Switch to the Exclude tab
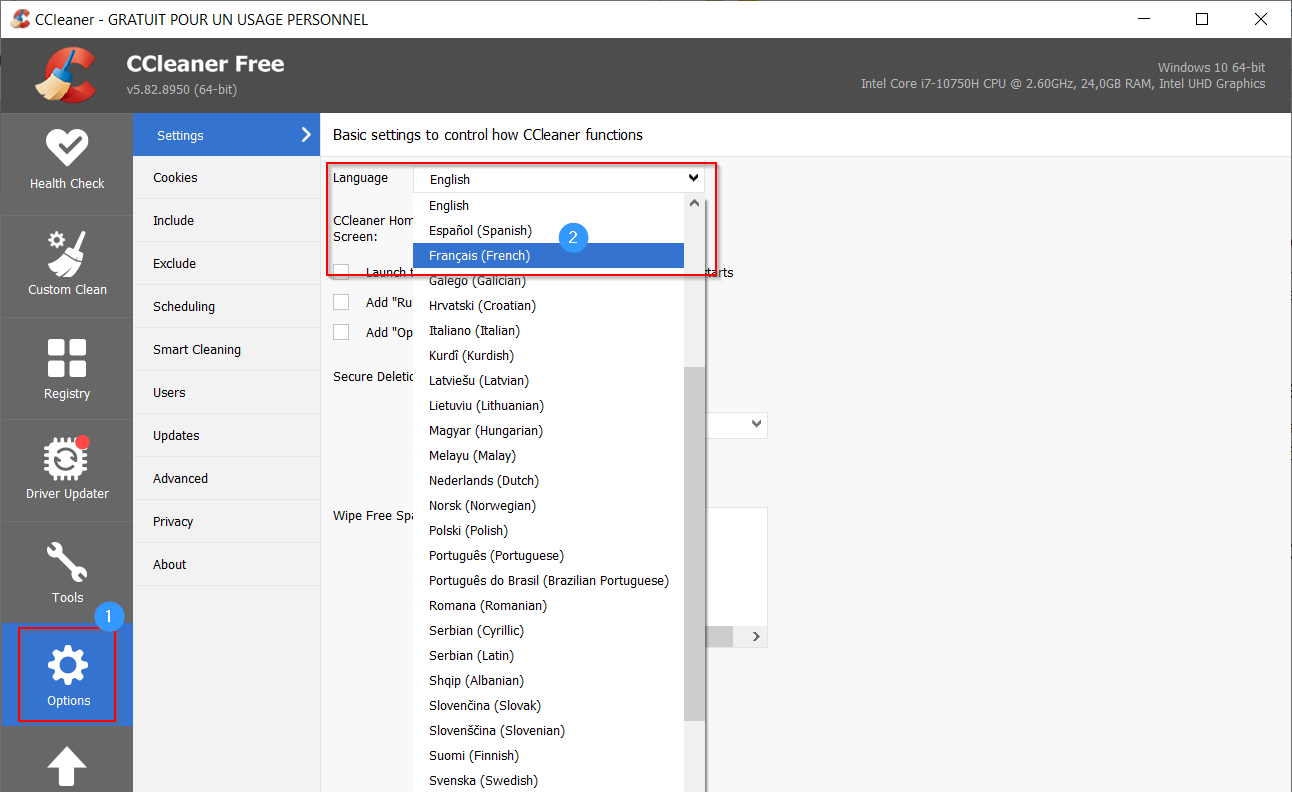The height and width of the screenshot is (792, 1292). tap(226, 264)
